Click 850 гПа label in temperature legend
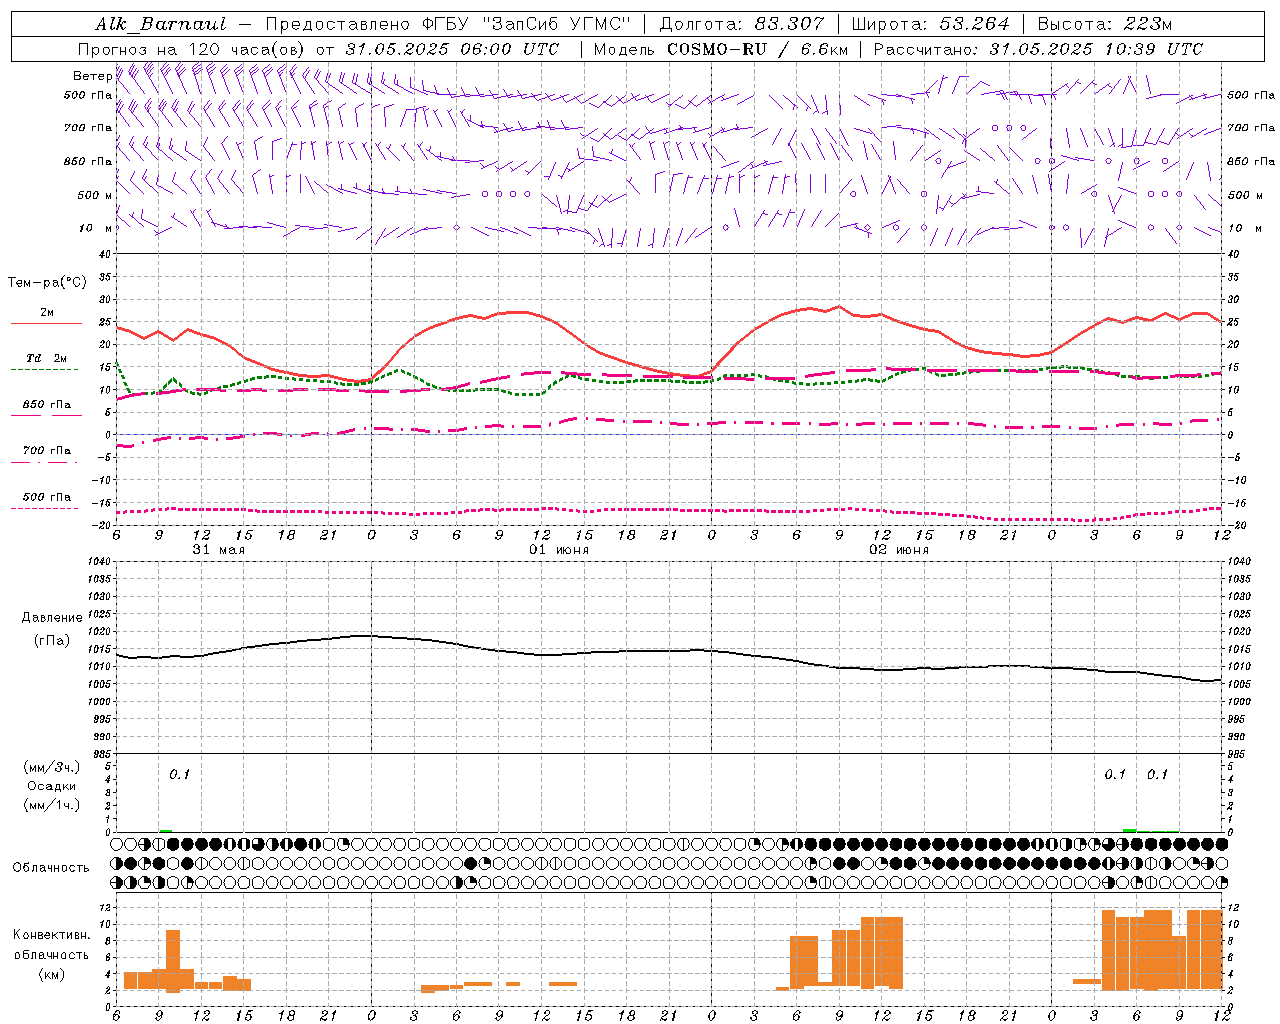Image resolution: width=1280 pixels, height=1024 pixels. [x=47, y=405]
